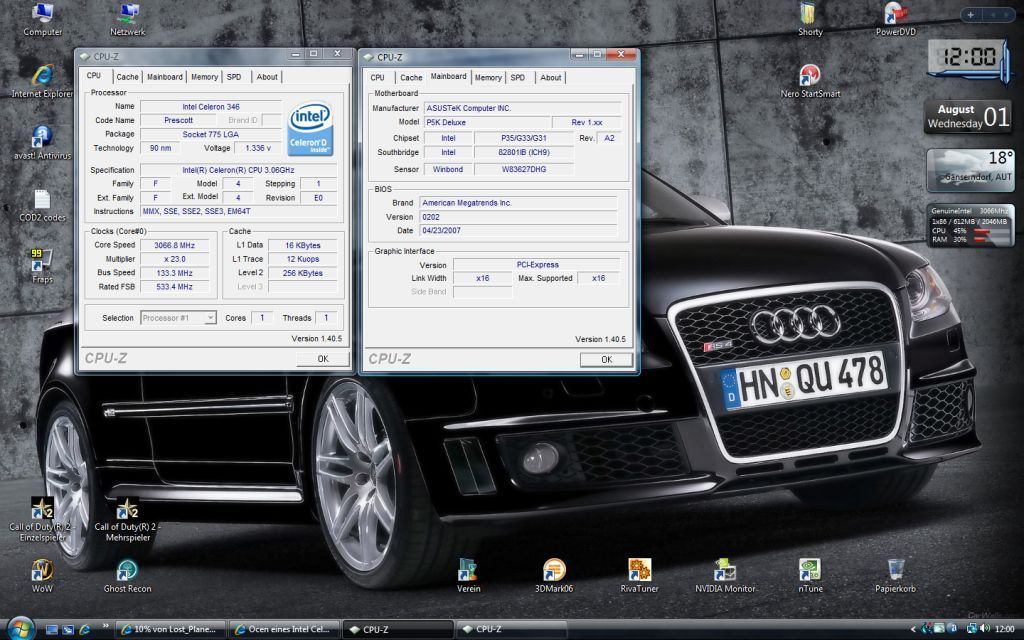Click the CPU and RAM meter gadget
Image resolution: width=1024 pixels, height=640 pixels.
[971, 226]
